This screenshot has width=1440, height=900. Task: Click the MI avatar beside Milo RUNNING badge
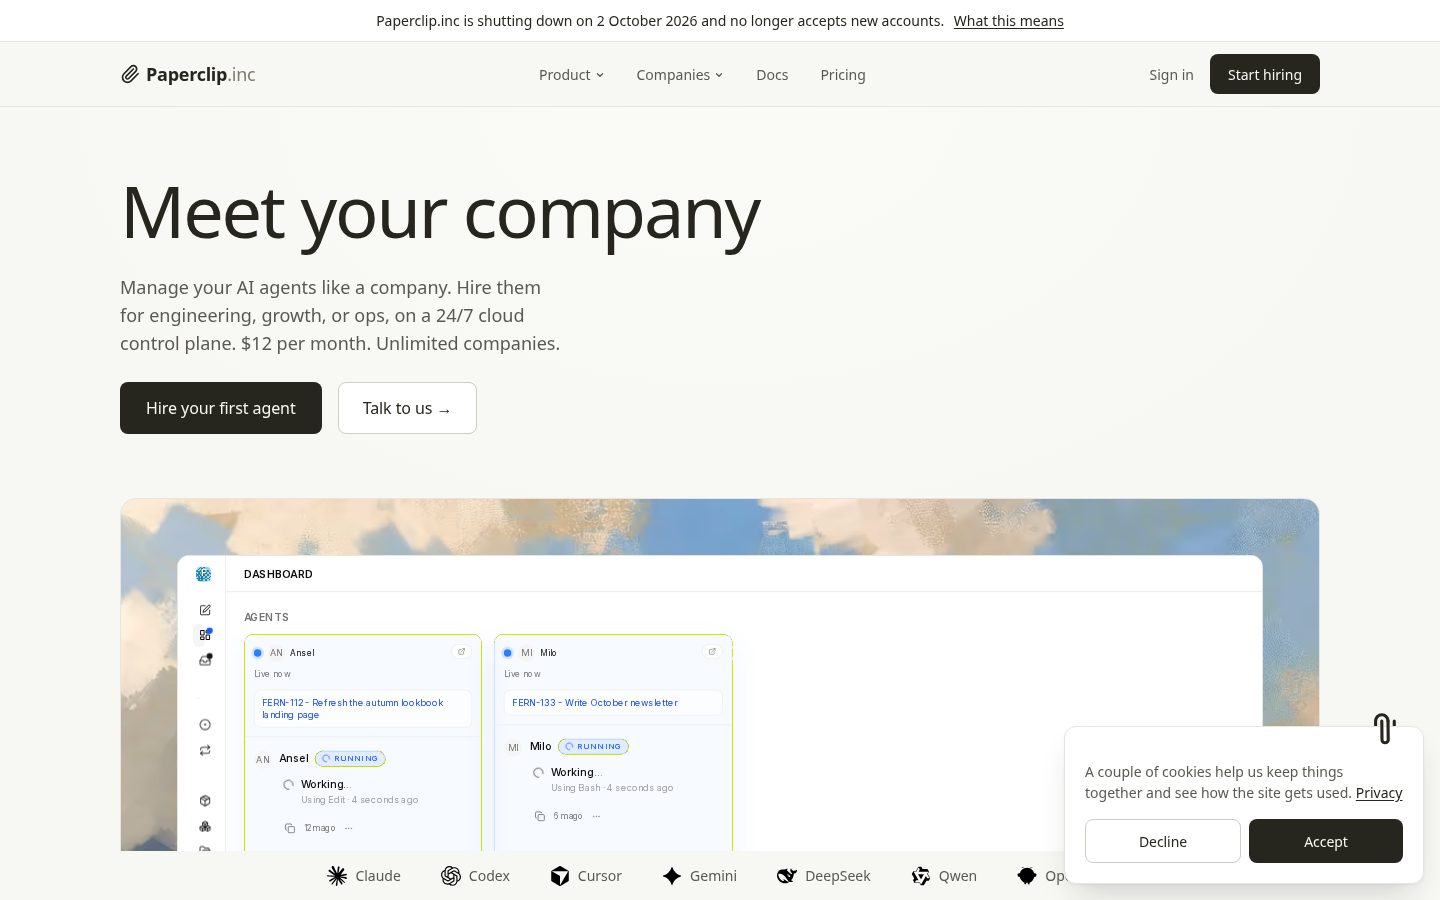click(513, 747)
